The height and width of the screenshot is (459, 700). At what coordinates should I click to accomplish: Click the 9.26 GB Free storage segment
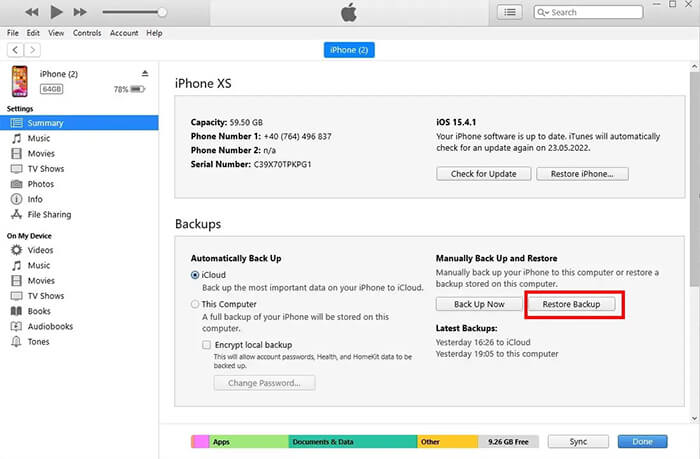coord(508,442)
